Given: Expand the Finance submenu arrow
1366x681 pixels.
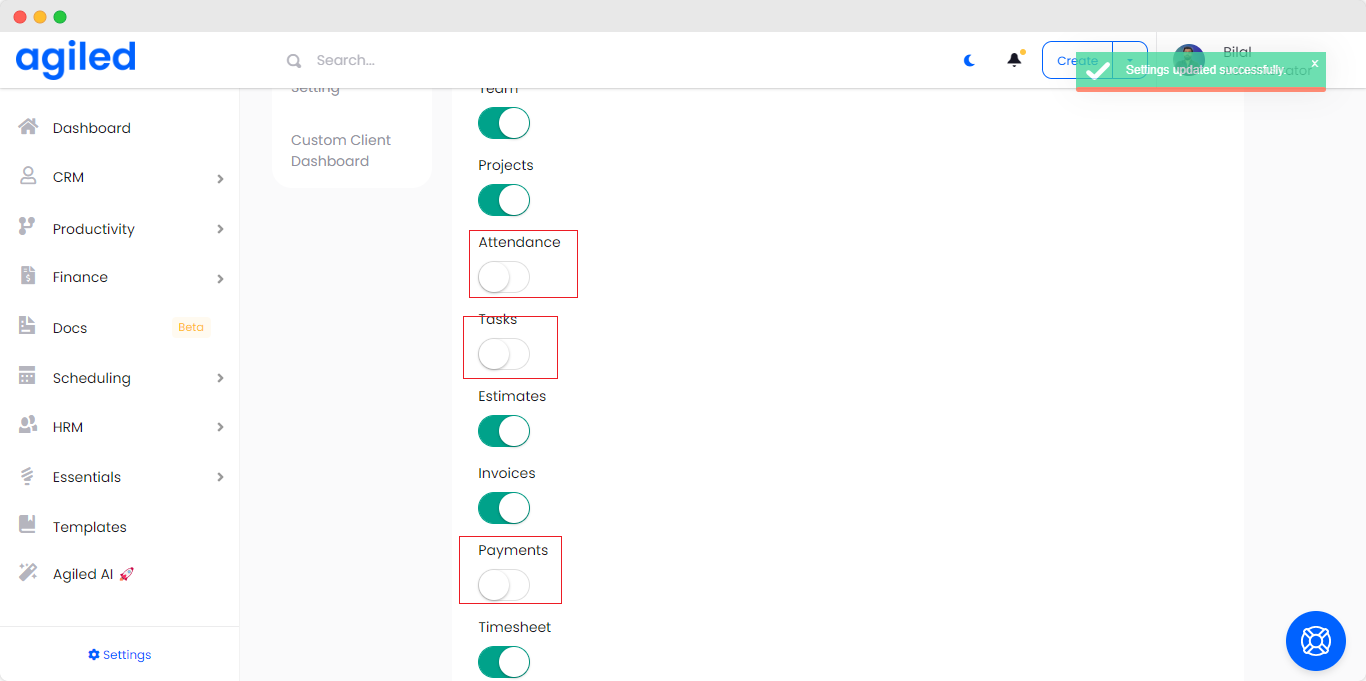Looking at the screenshot, I should 220,279.
